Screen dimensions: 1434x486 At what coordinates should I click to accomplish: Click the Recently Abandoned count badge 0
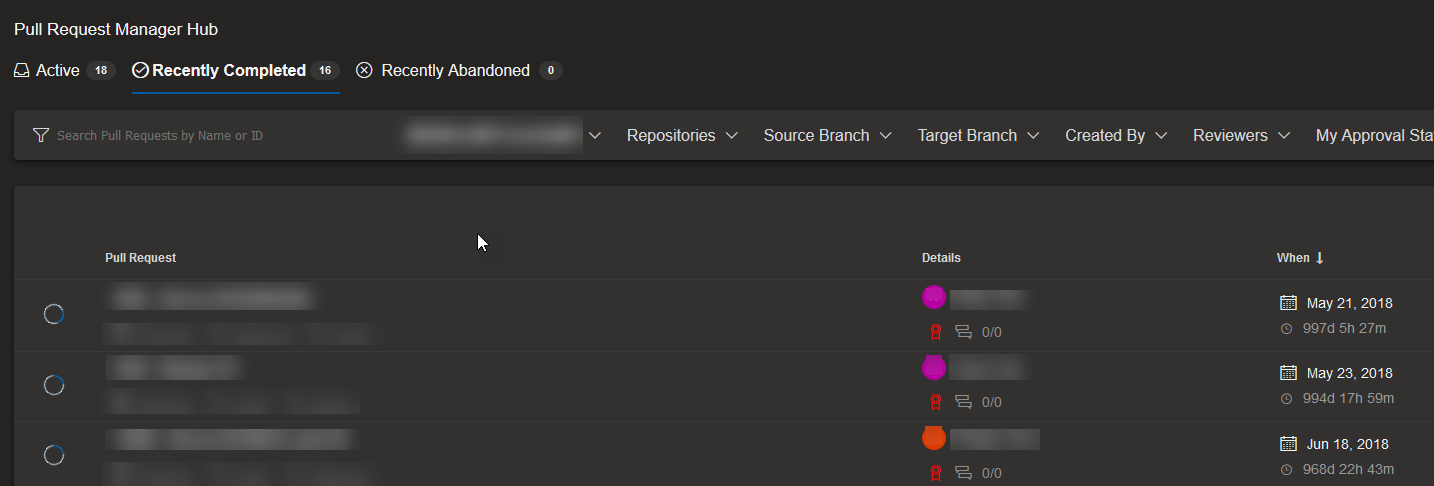(551, 70)
